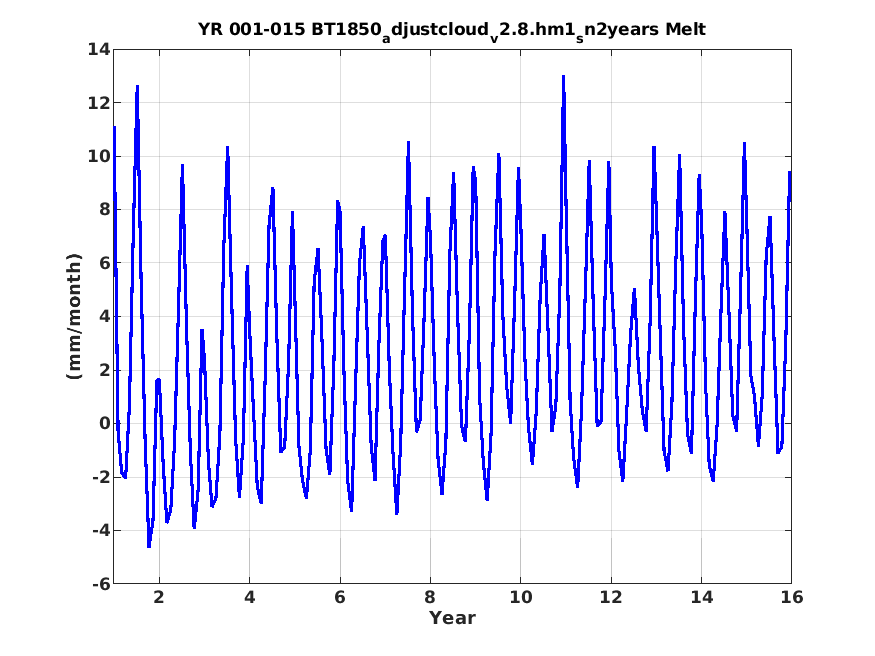The width and height of the screenshot is (875, 656).
Task: Select the x-axis tick label 4
Action: tap(249, 597)
